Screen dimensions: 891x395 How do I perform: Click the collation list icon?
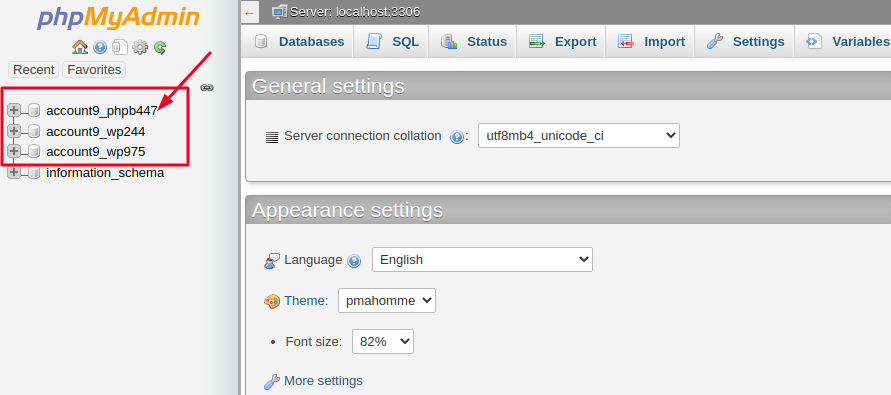coord(272,137)
